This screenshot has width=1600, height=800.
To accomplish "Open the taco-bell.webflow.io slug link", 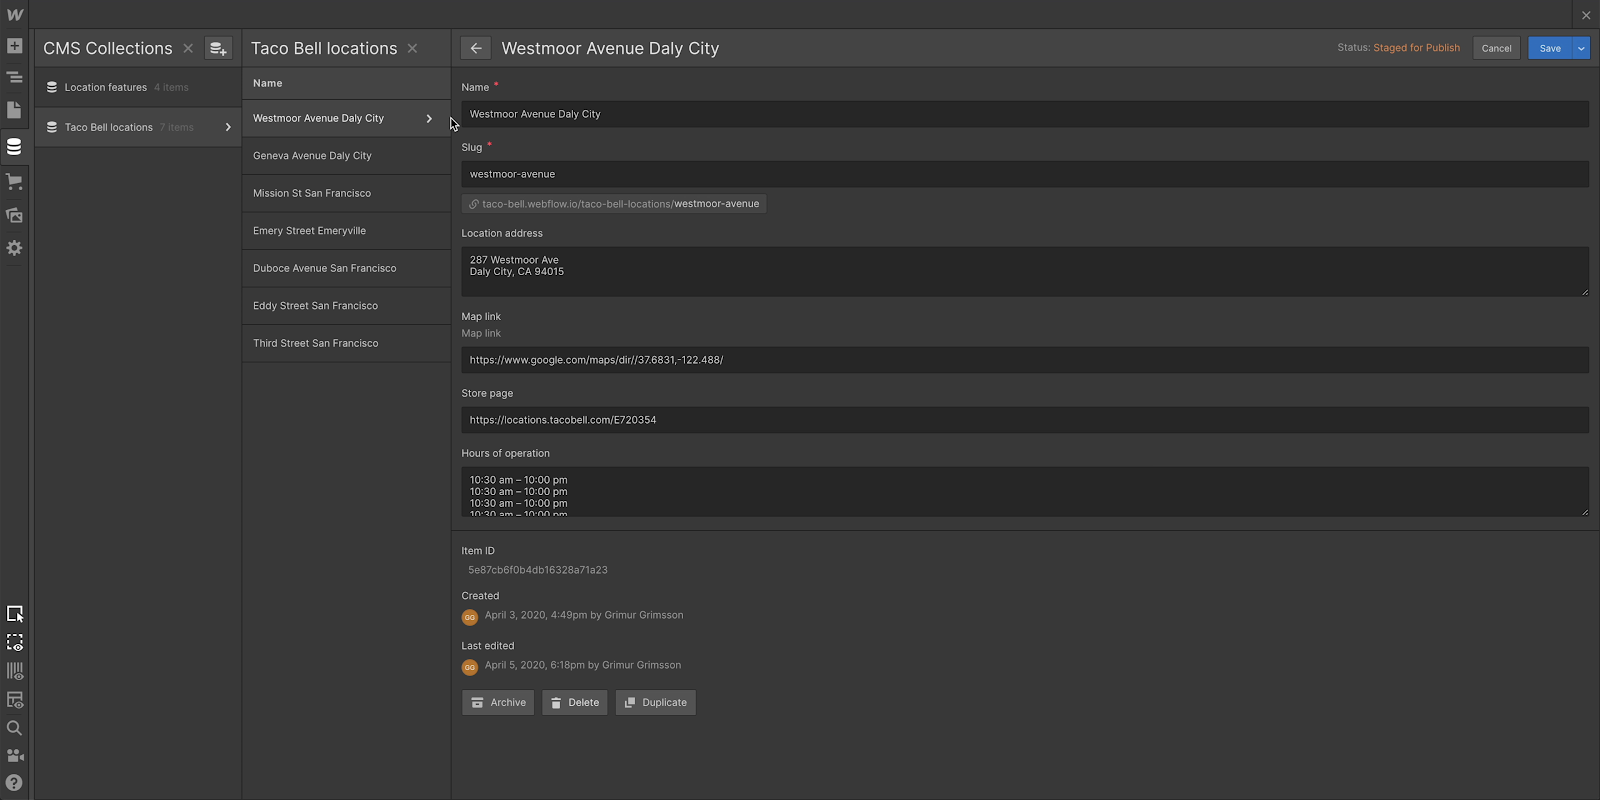I will coord(614,204).
